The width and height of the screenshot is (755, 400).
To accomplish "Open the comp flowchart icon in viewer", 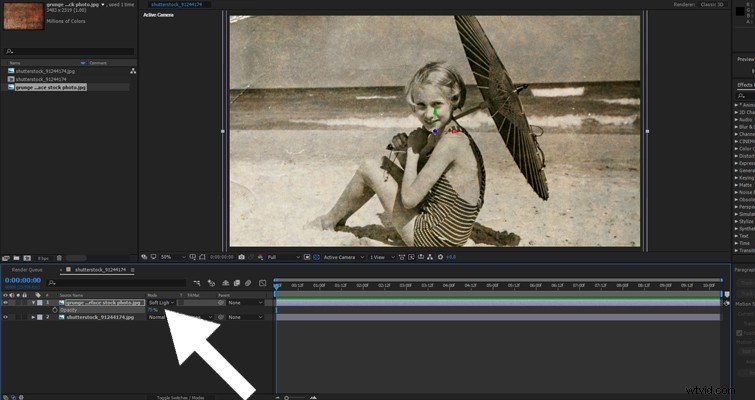I will (430, 257).
